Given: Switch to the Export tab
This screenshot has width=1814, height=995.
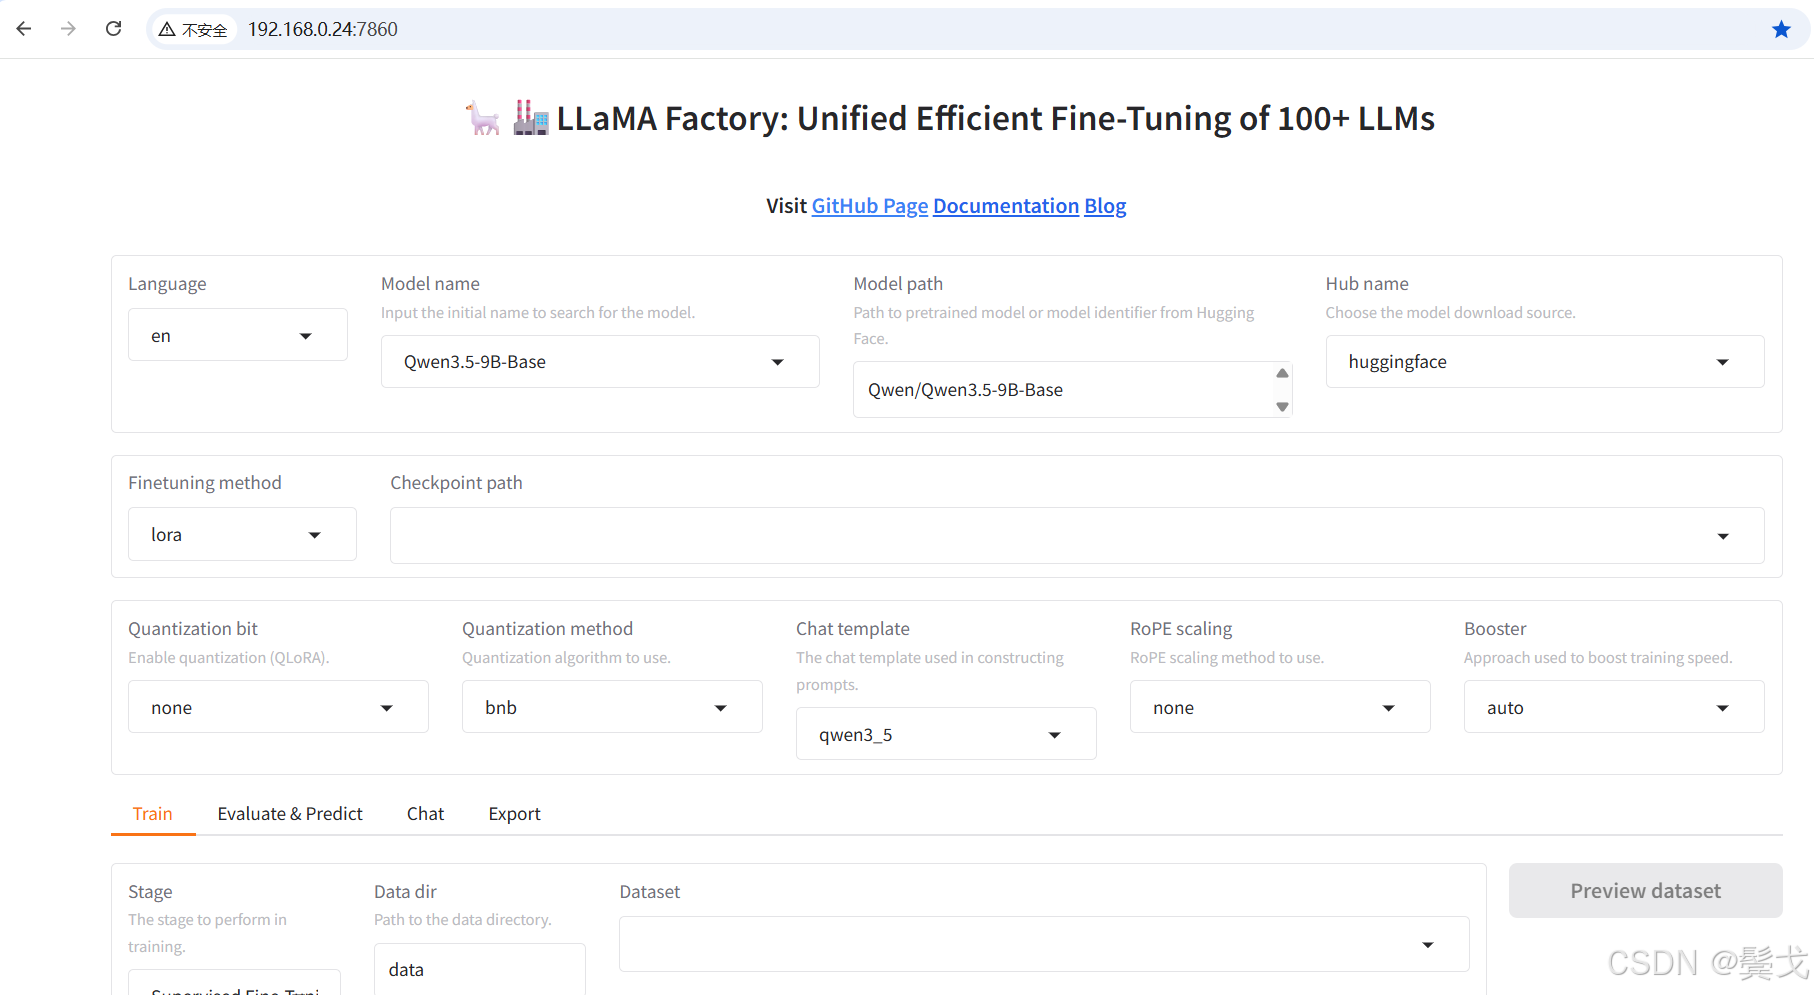Looking at the screenshot, I should pyautogui.click(x=514, y=813).
